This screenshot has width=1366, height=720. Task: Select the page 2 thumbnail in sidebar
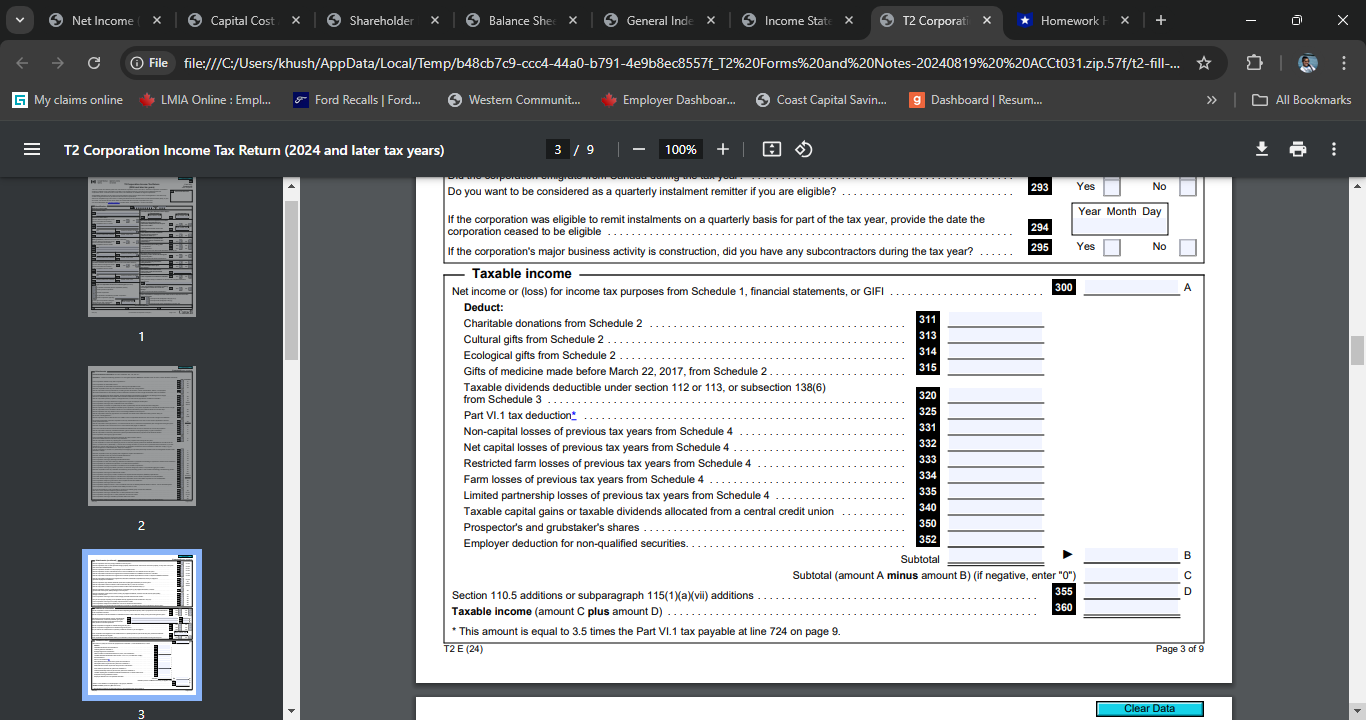[x=141, y=436]
